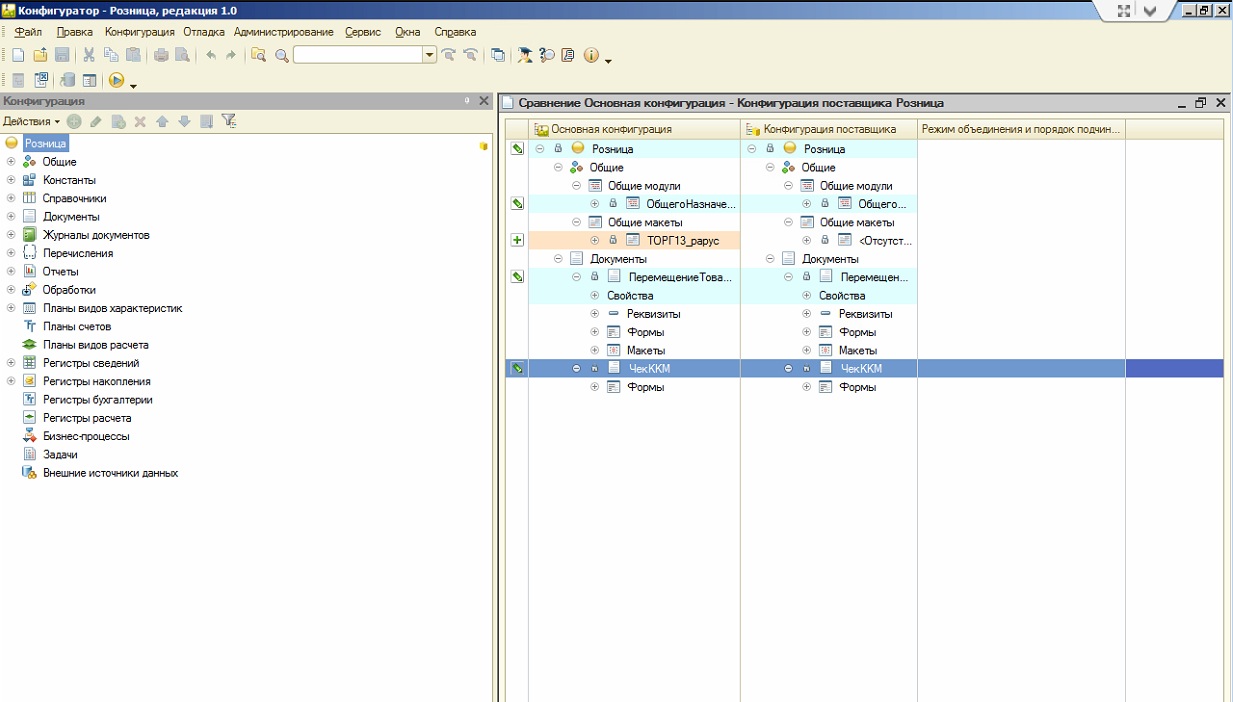
Task: Expand Реквизиты in Конфигурация поставщика column
Action: (x=807, y=314)
